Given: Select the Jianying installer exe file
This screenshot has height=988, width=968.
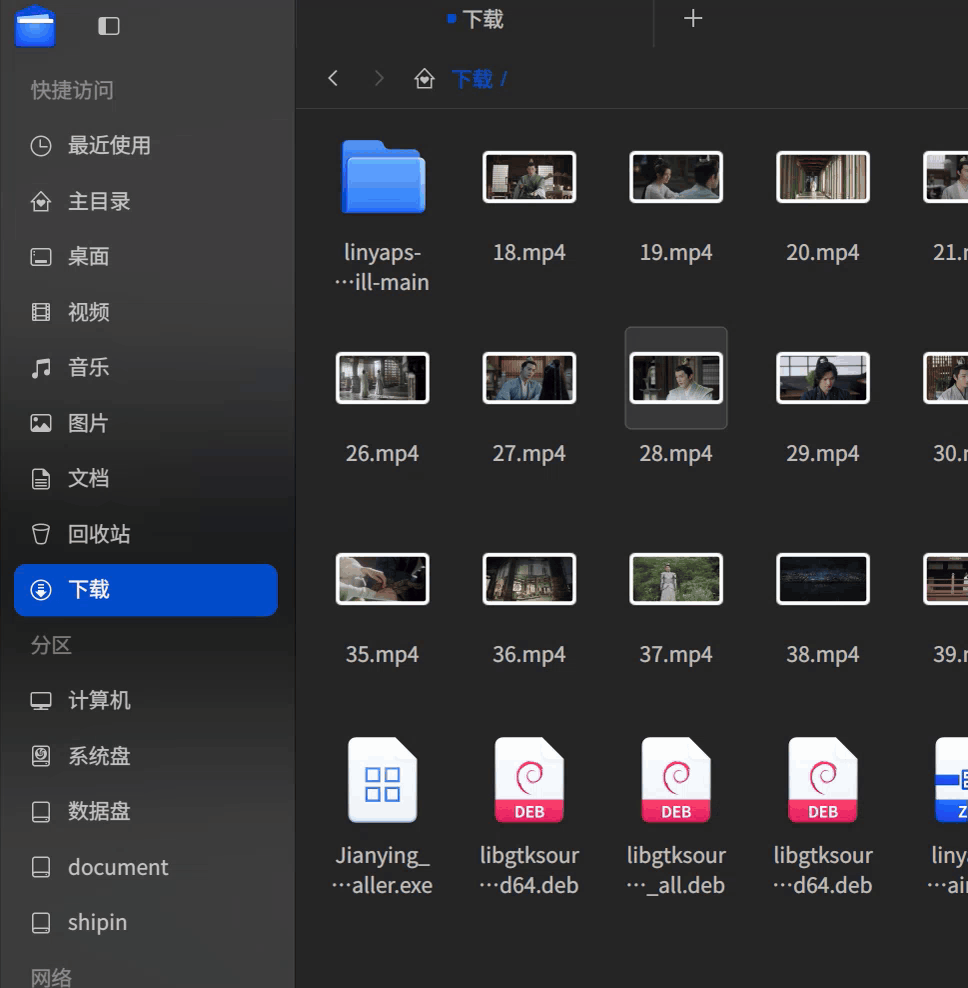Looking at the screenshot, I should [x=383, y=781].
